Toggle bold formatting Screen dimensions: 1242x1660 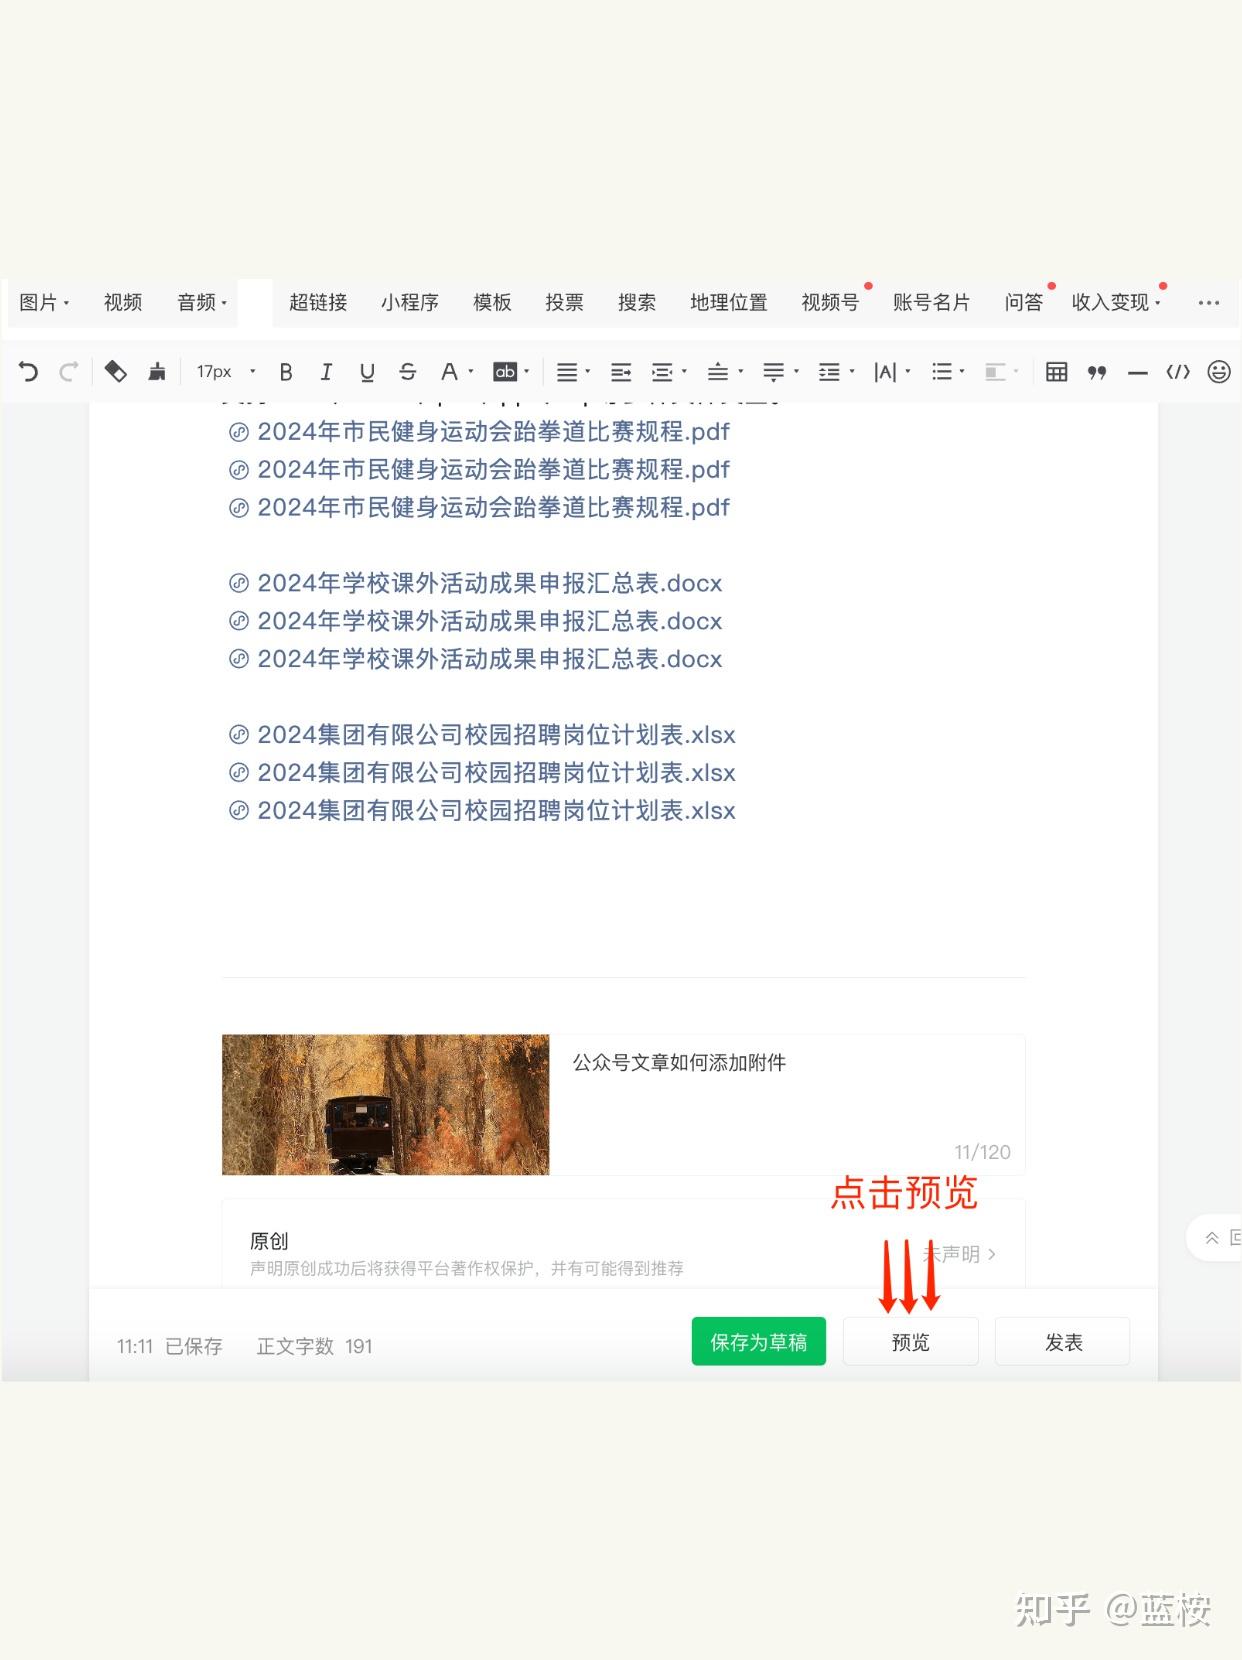[x=286, y=372]
